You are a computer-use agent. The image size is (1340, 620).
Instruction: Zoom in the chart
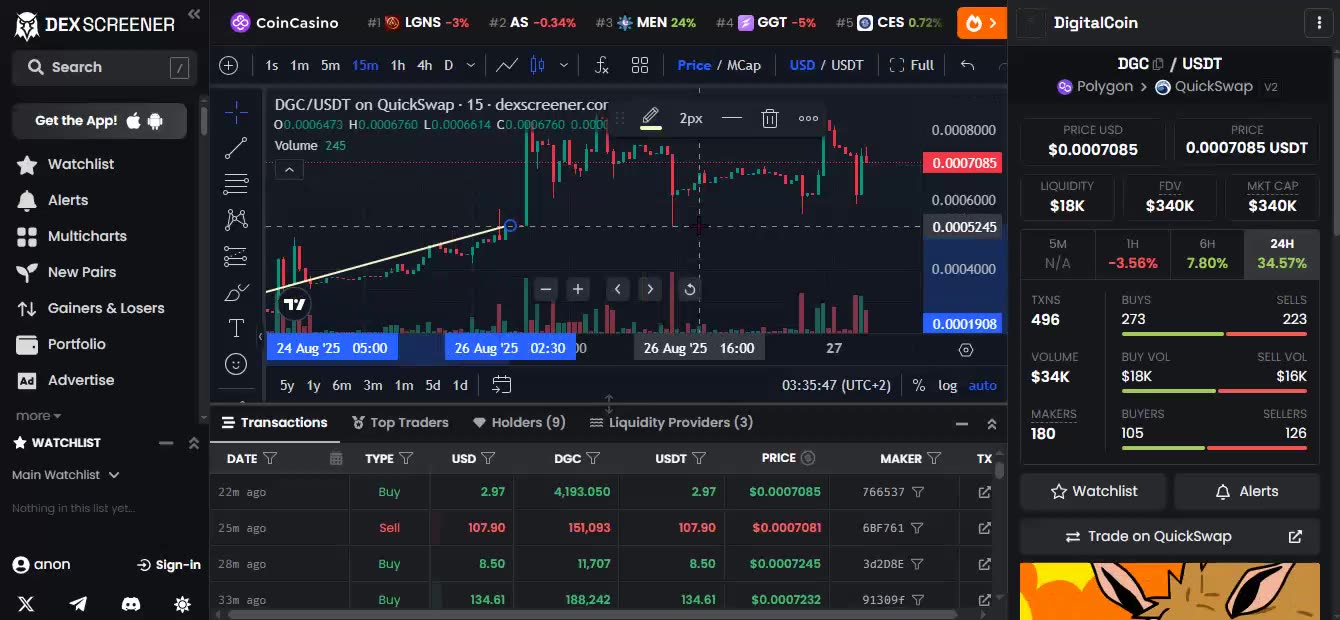tap(578, 290)
